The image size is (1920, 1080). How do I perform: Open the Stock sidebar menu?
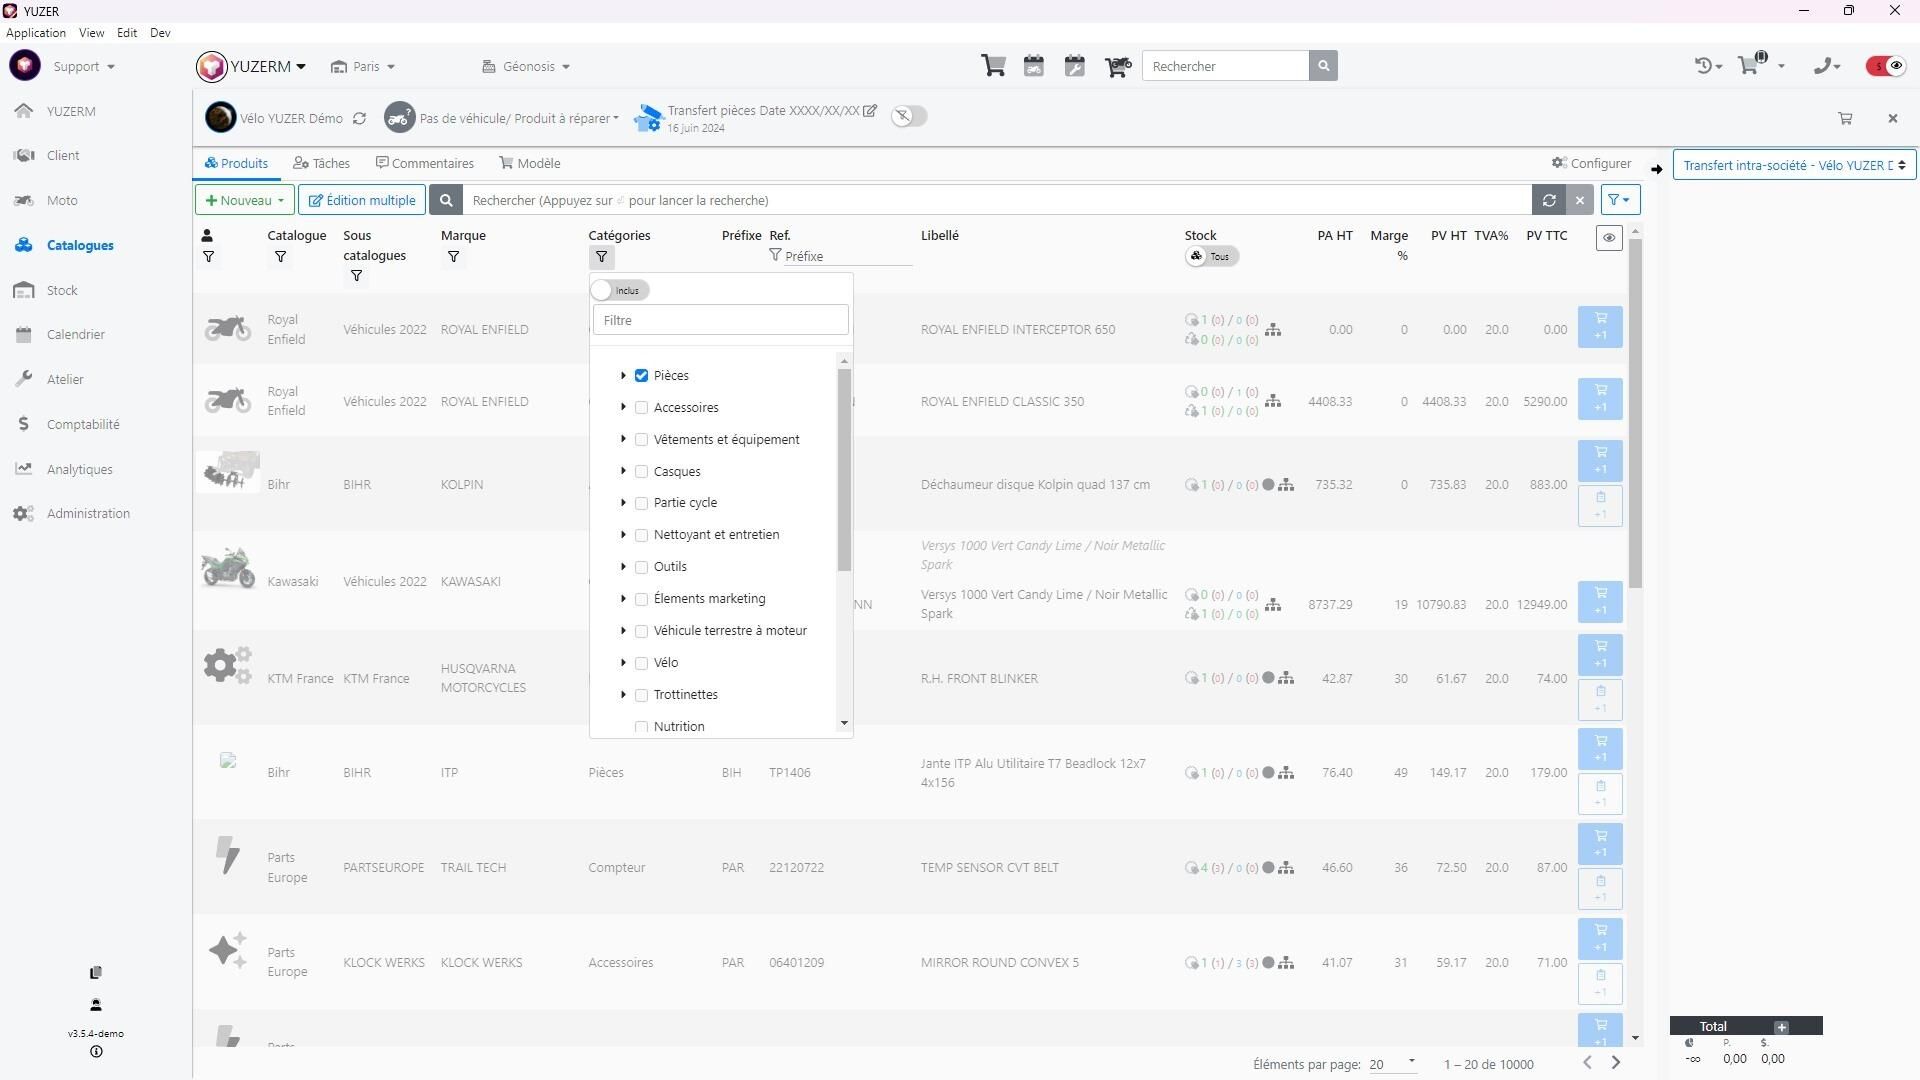pos(62,290)
